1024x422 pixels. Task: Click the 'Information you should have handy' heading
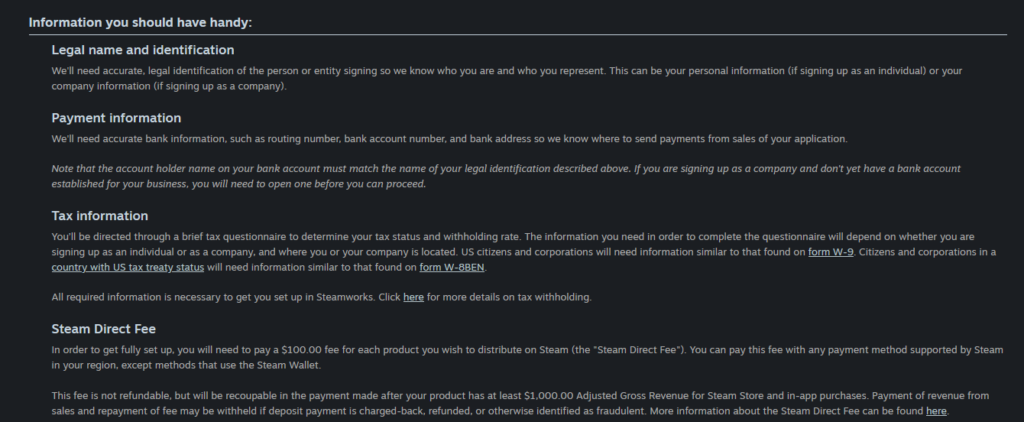tap(140, 23)
